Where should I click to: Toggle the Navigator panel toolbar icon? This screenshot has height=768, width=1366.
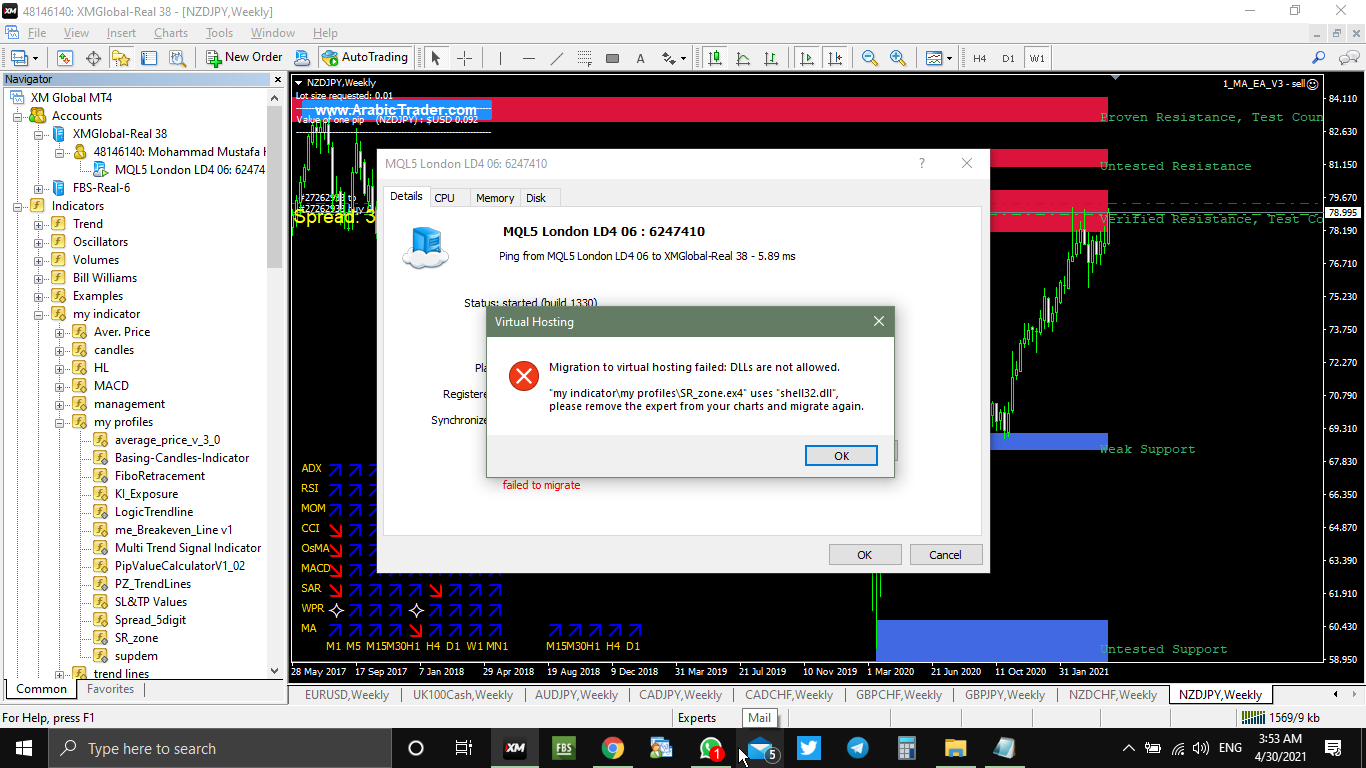point(121,58)
